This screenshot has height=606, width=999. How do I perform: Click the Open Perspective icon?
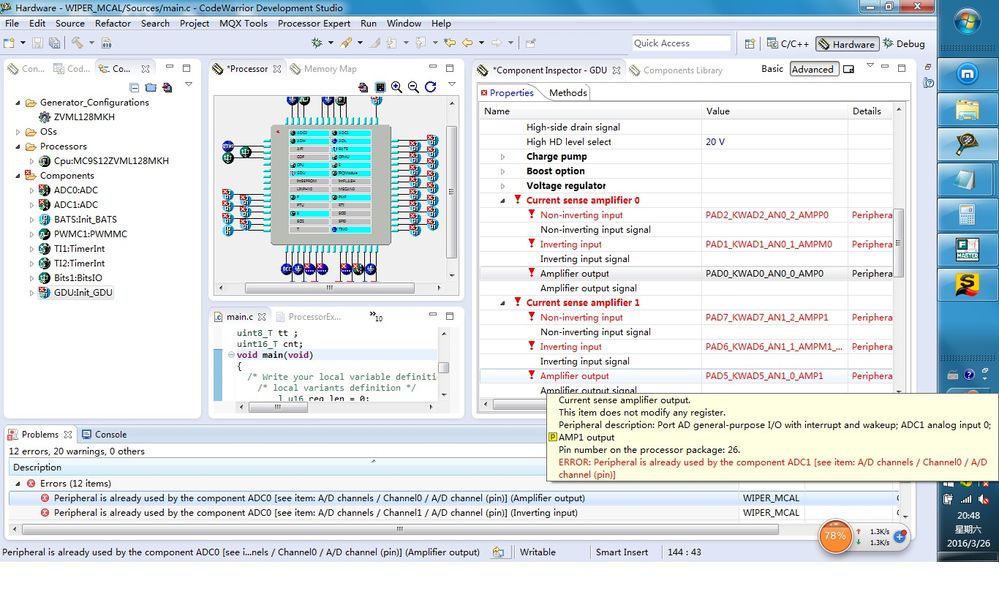pos(750,43)
